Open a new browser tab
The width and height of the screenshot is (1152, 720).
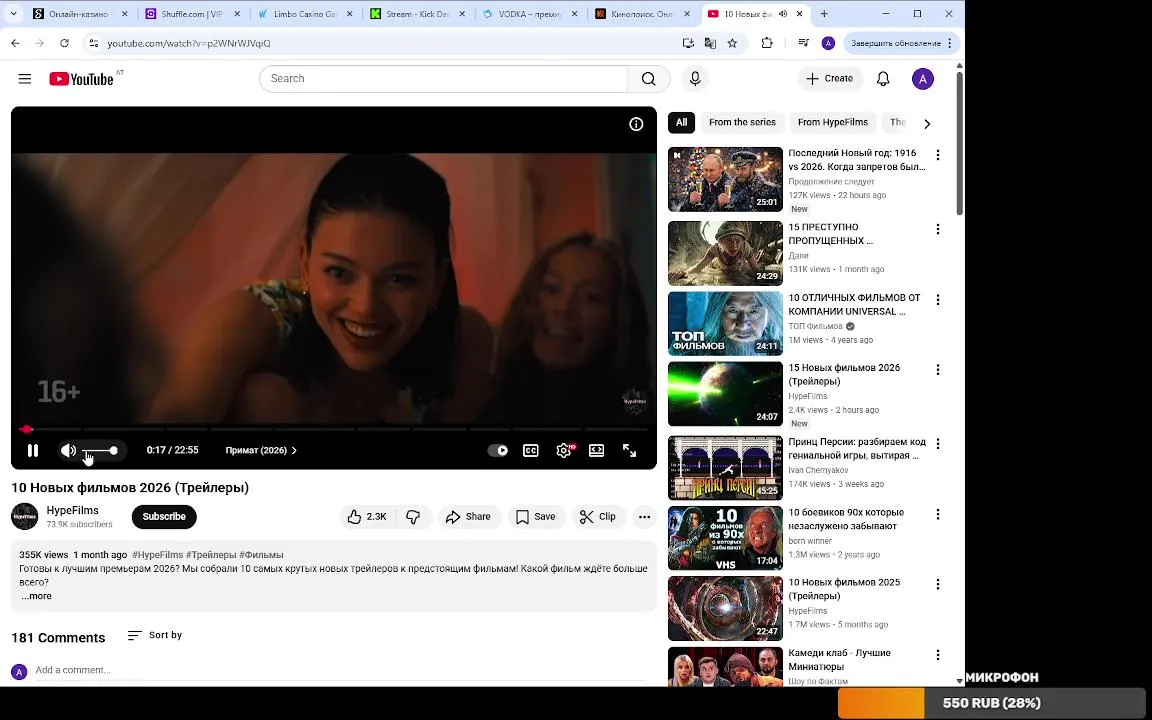(824, 14)
